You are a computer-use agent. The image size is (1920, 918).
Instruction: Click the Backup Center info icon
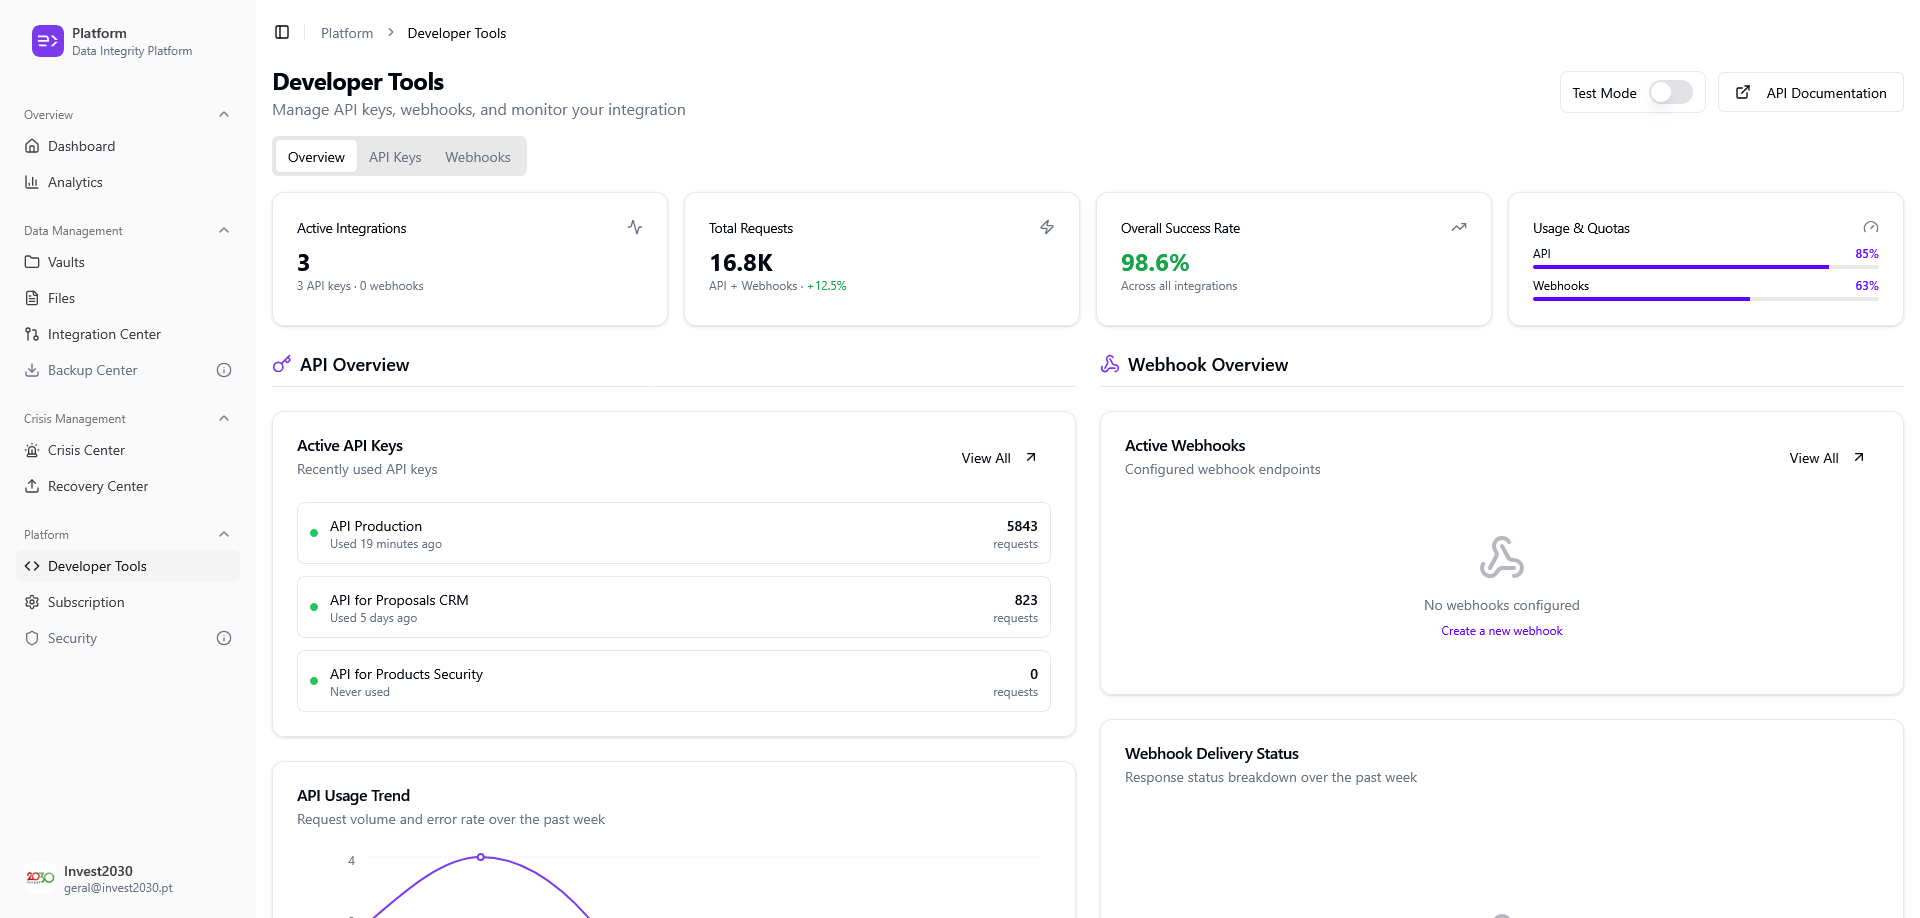point(223,370)
